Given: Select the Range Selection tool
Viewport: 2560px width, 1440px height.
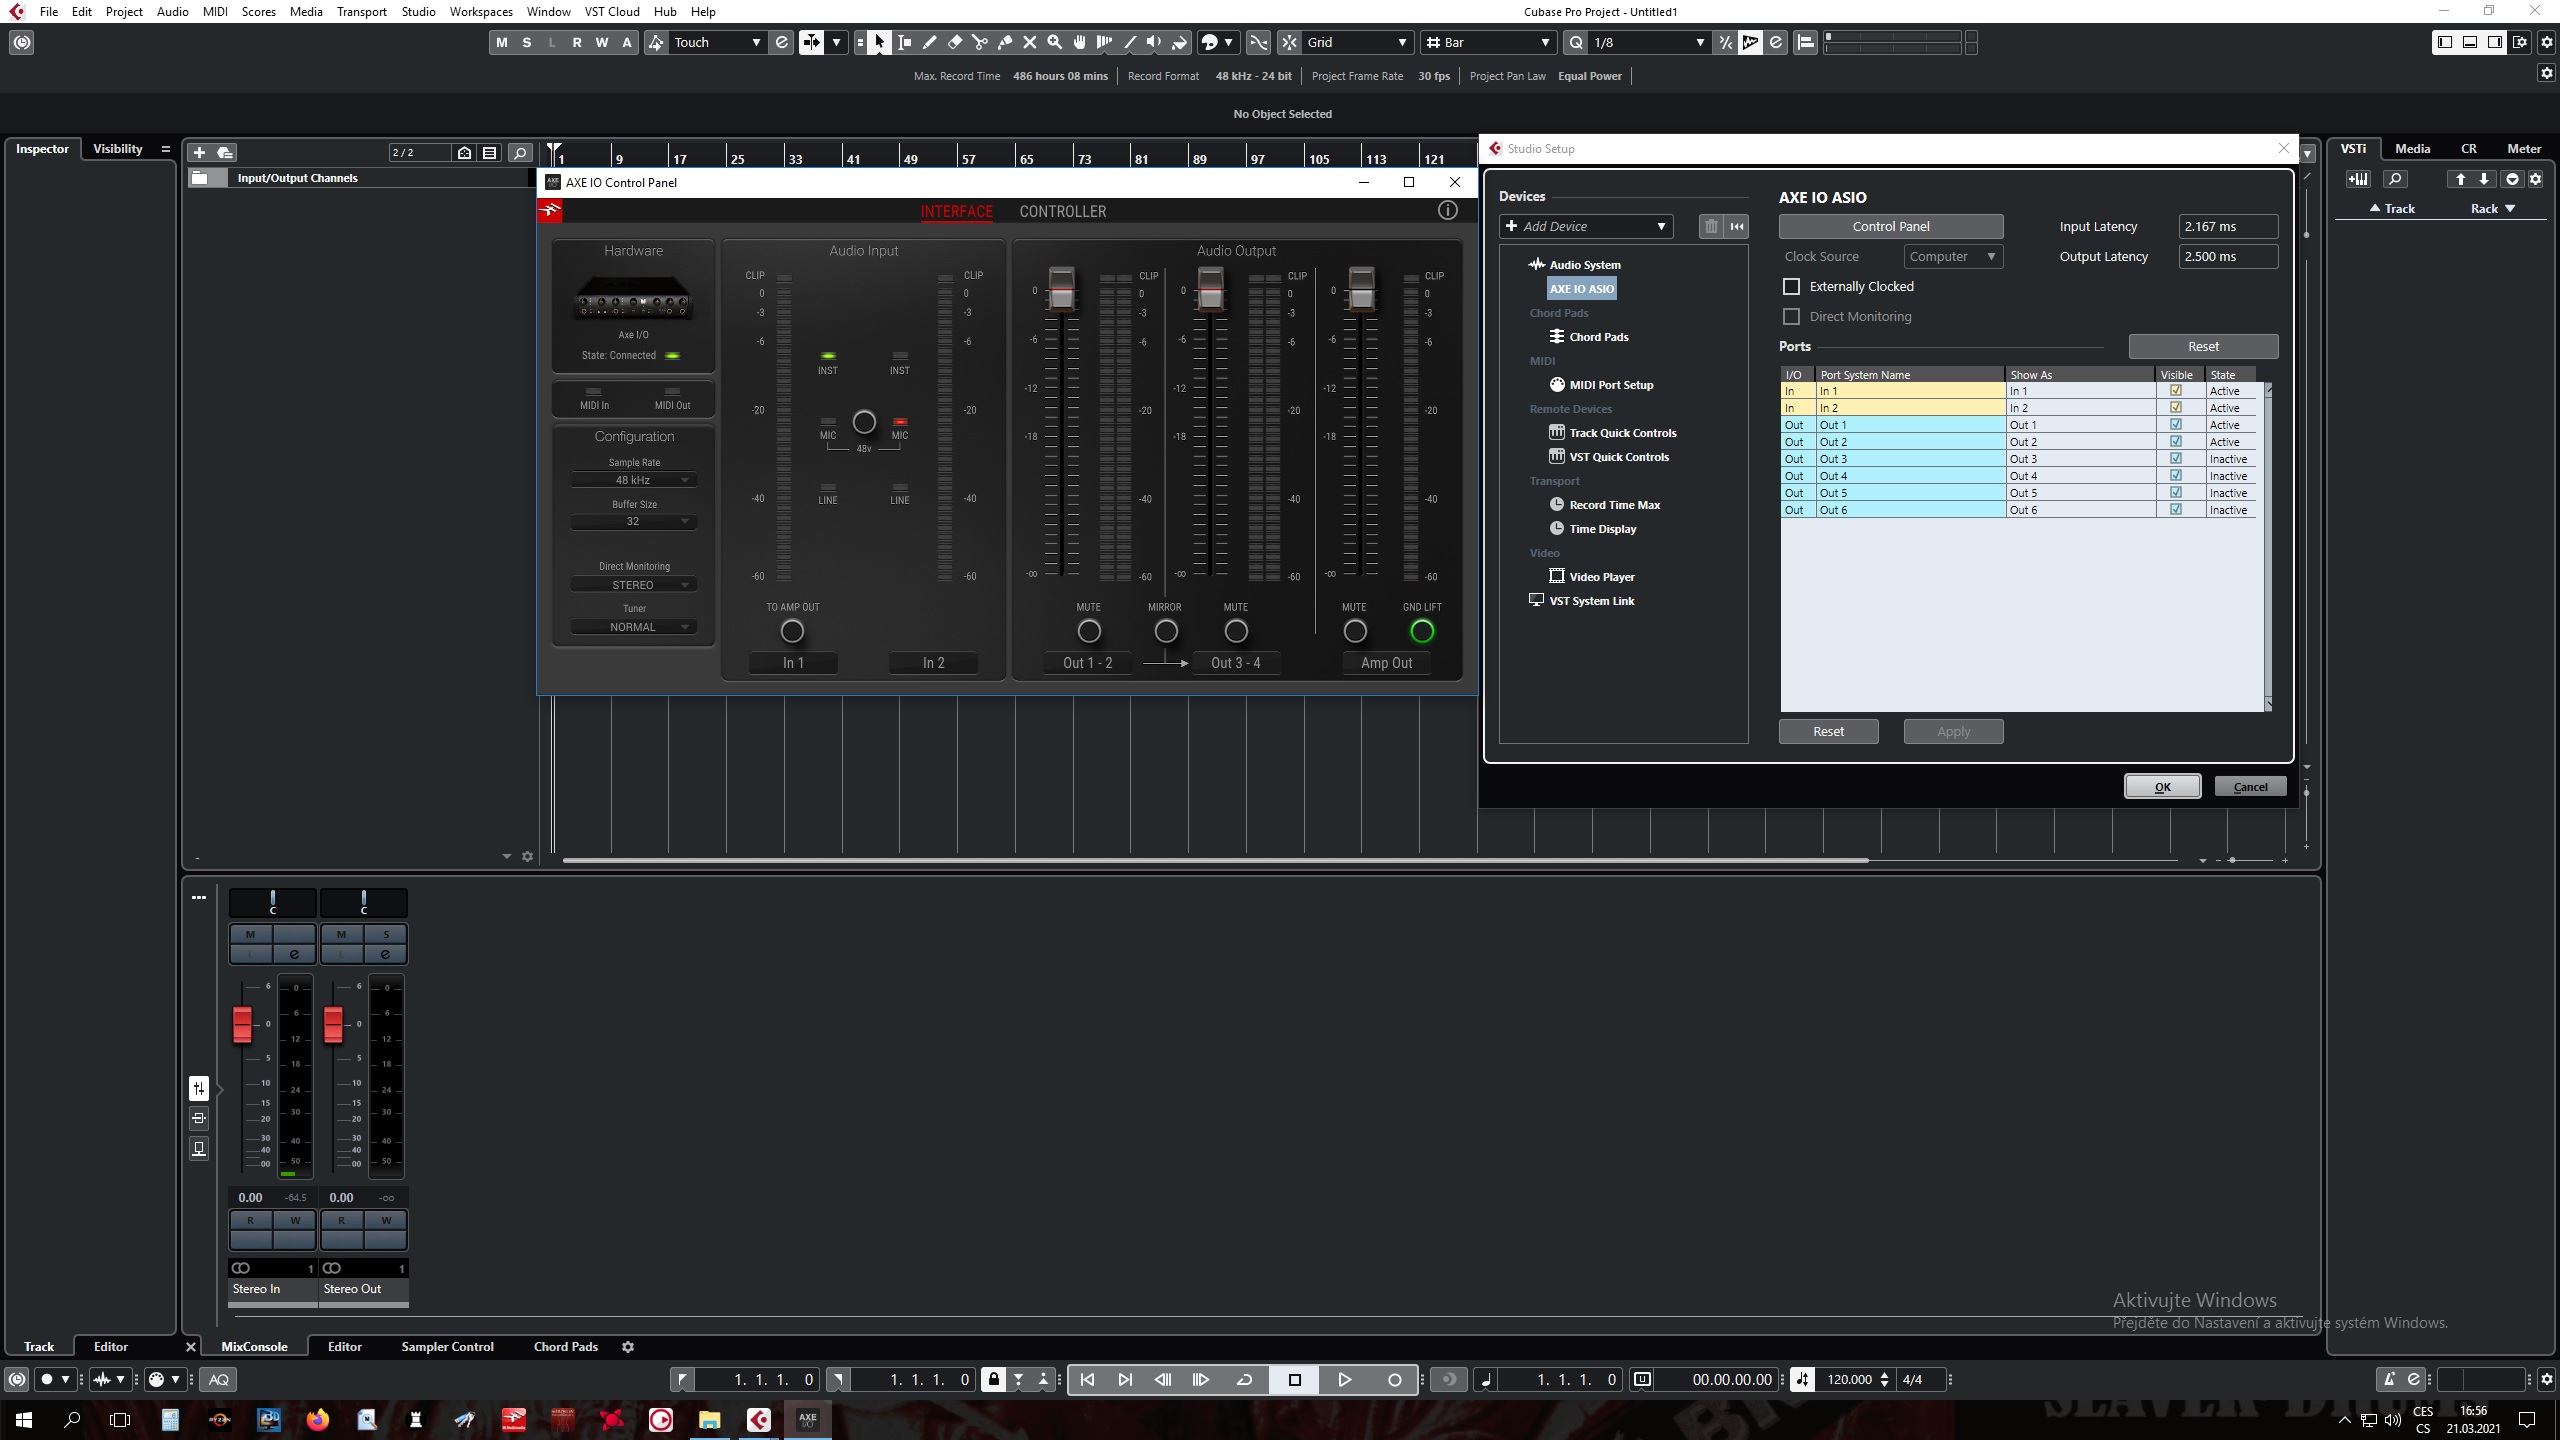Looking at the screenshot, I should tap(905, 42).
